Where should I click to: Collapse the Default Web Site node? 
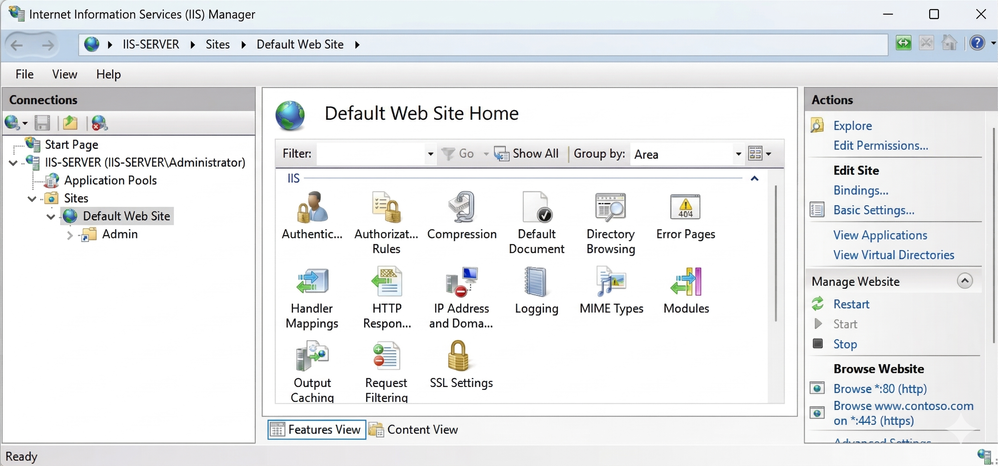pos(51,216)
